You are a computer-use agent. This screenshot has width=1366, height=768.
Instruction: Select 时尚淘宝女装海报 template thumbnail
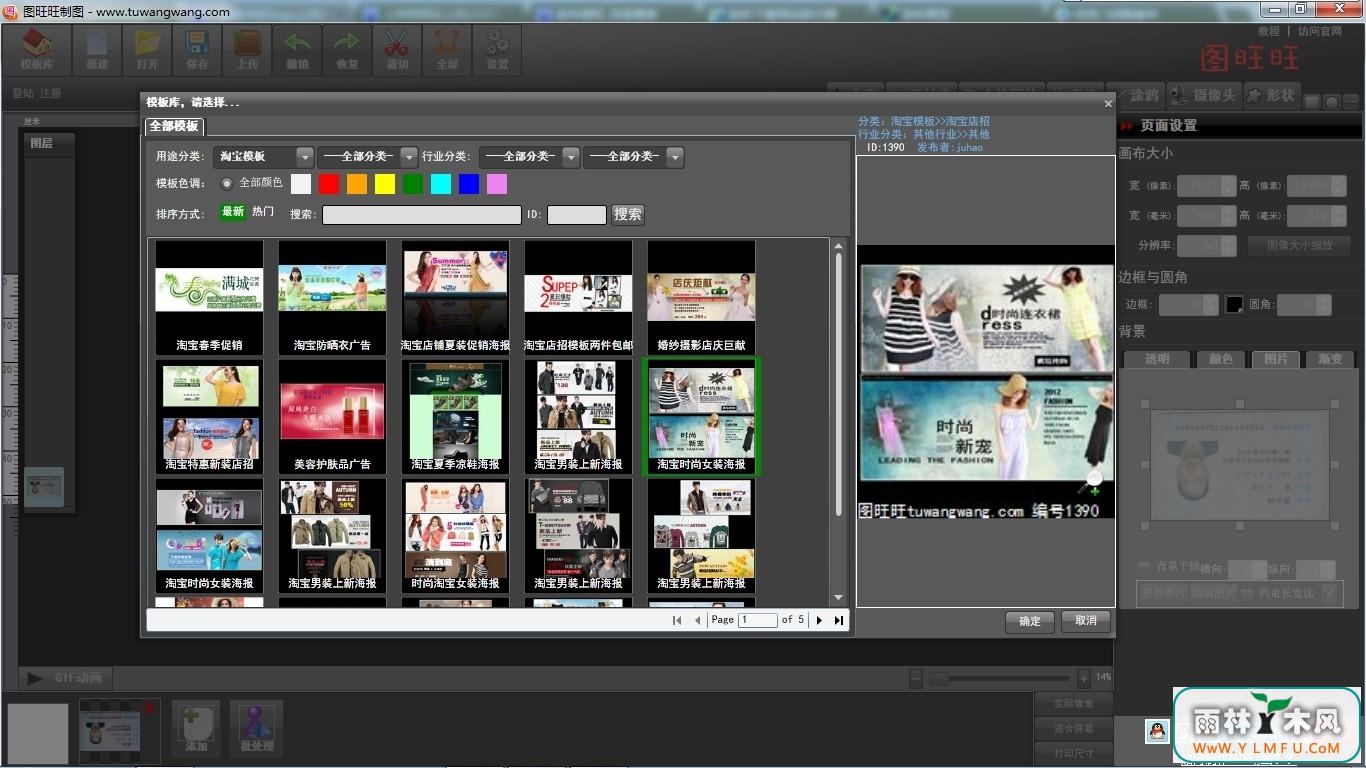[455, 536]
